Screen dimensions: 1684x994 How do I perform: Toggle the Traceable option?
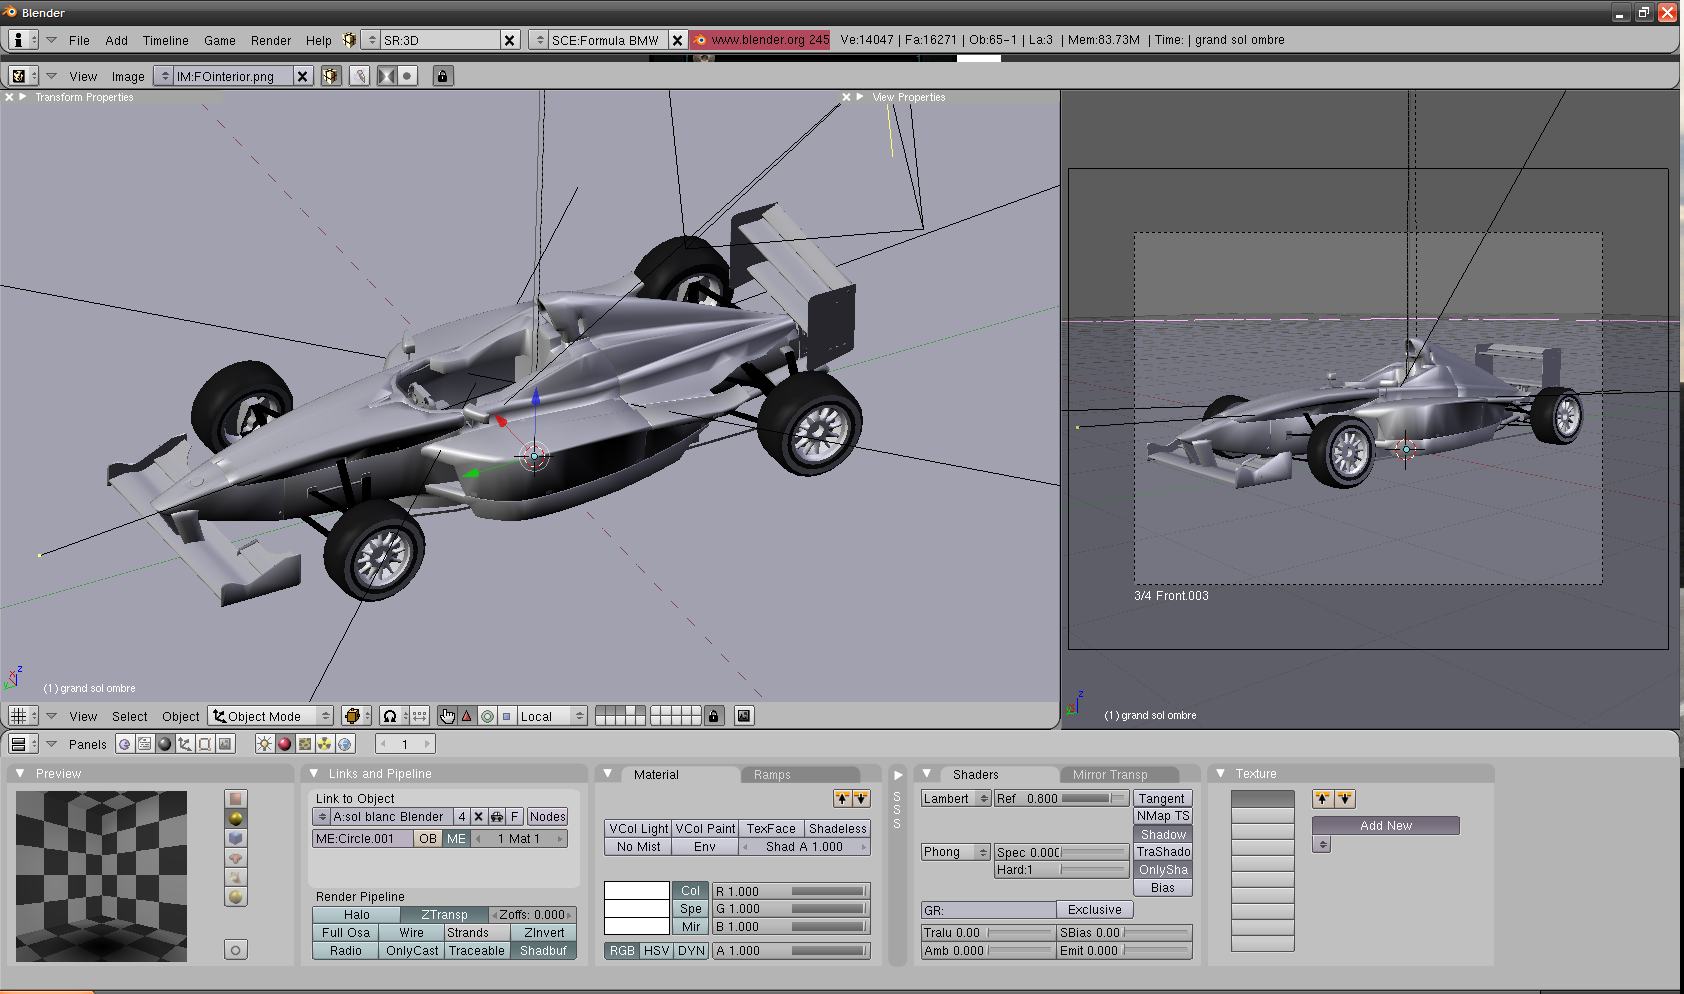(476, 951)
